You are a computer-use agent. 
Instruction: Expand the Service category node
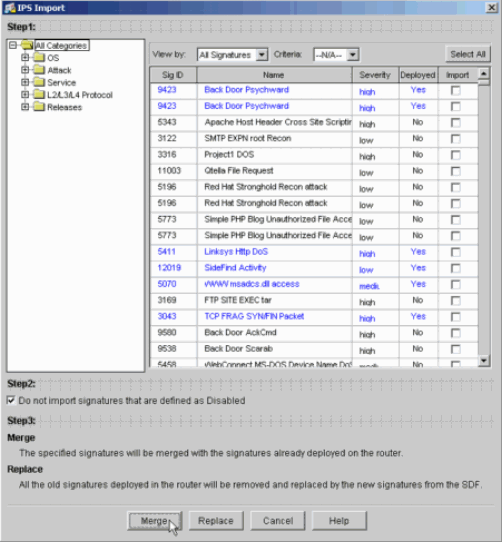click(x=25, y=82)
